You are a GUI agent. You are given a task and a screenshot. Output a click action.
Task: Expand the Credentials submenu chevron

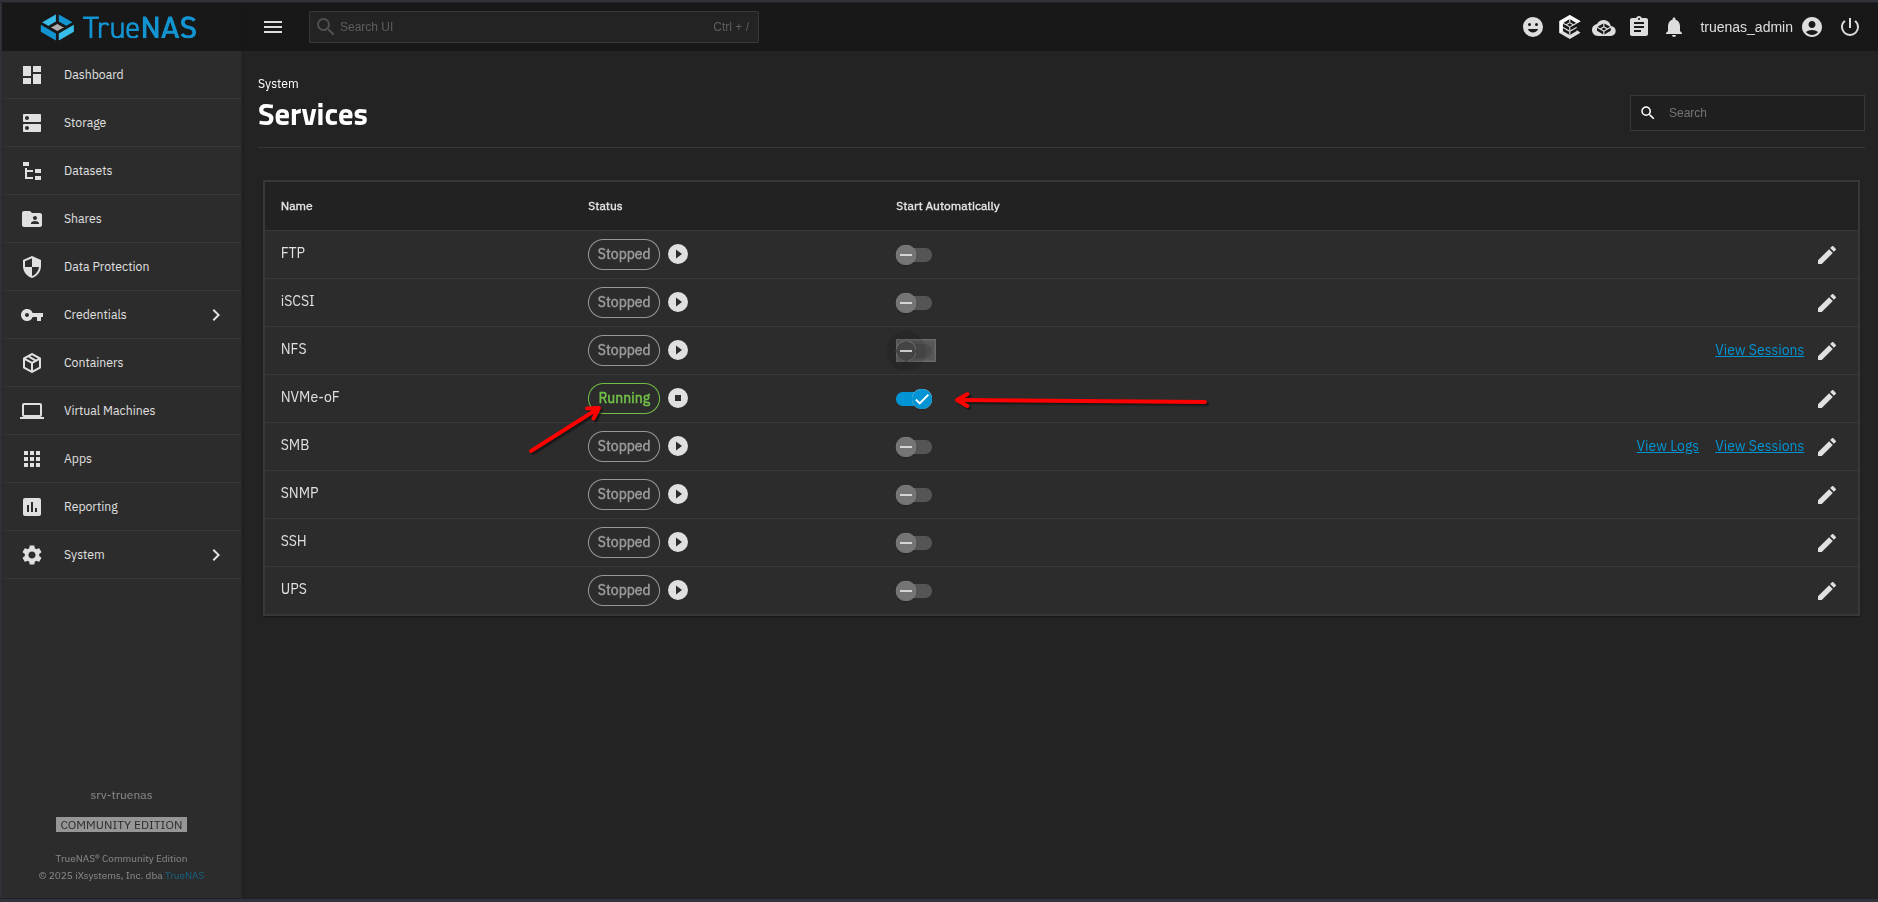[216, 315]
